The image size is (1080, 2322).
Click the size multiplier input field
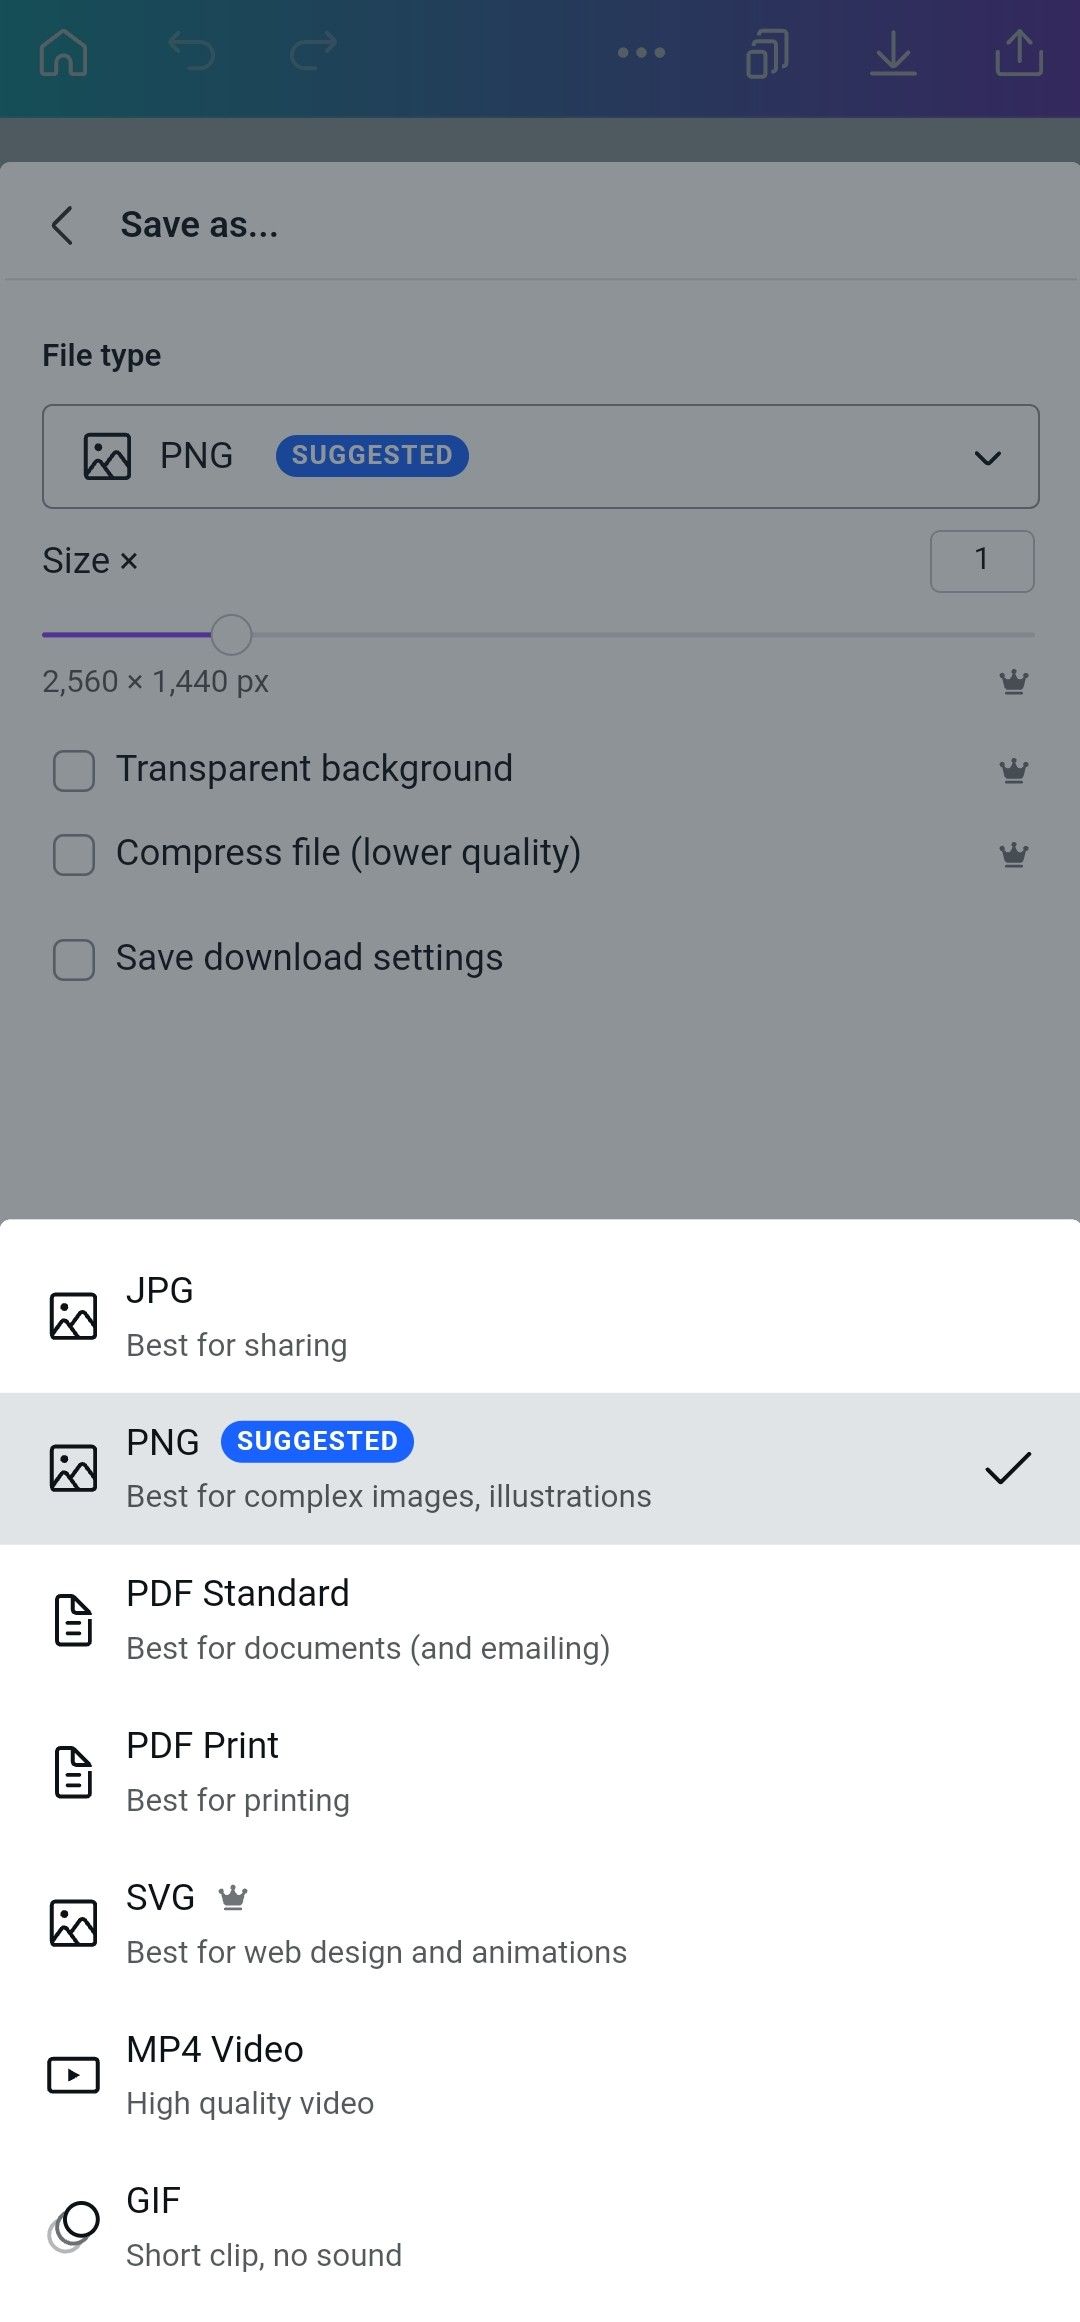pyautogui.click(x=982, y=561)
